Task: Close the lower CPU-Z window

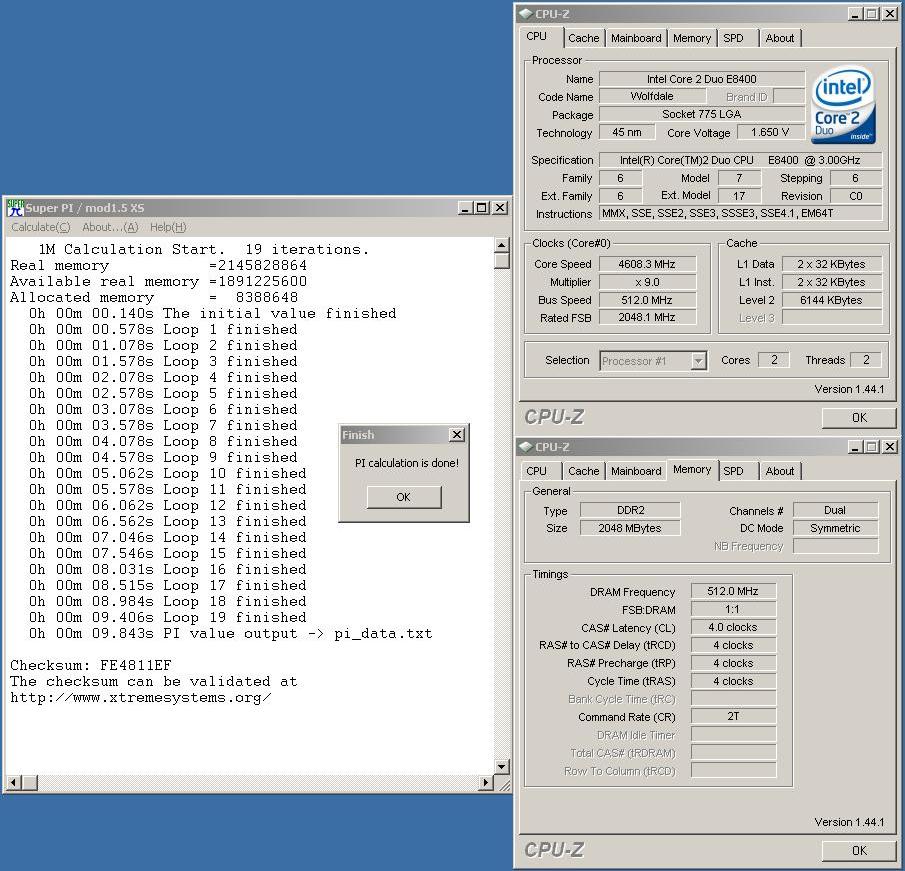Action: point(889,447)
